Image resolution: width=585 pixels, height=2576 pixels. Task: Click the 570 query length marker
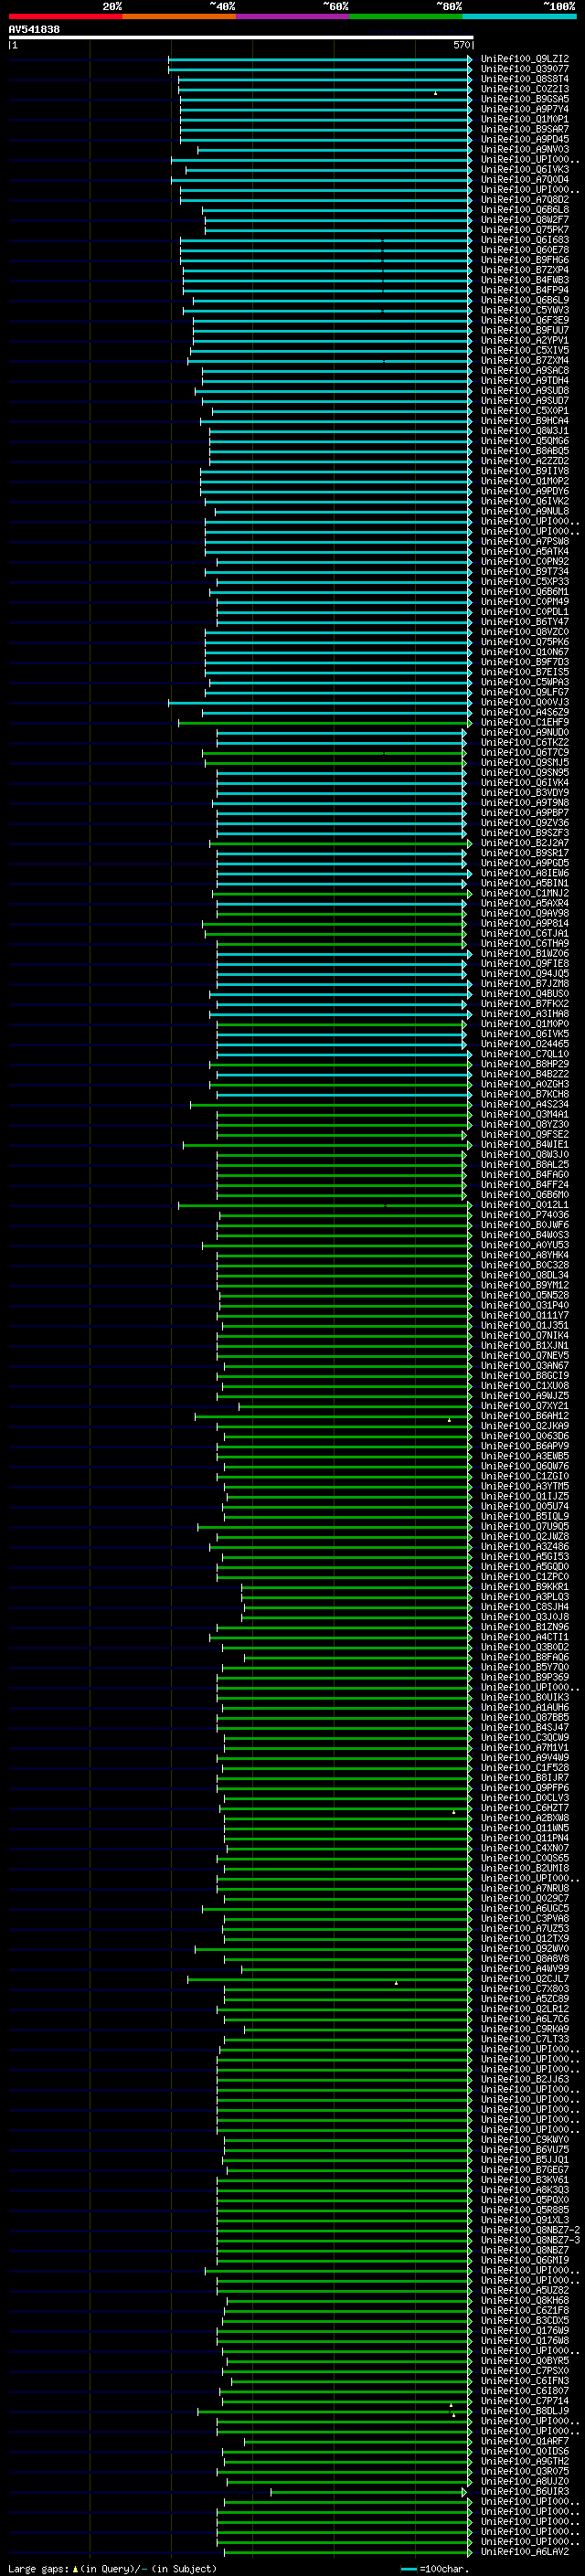coord(461,45)
